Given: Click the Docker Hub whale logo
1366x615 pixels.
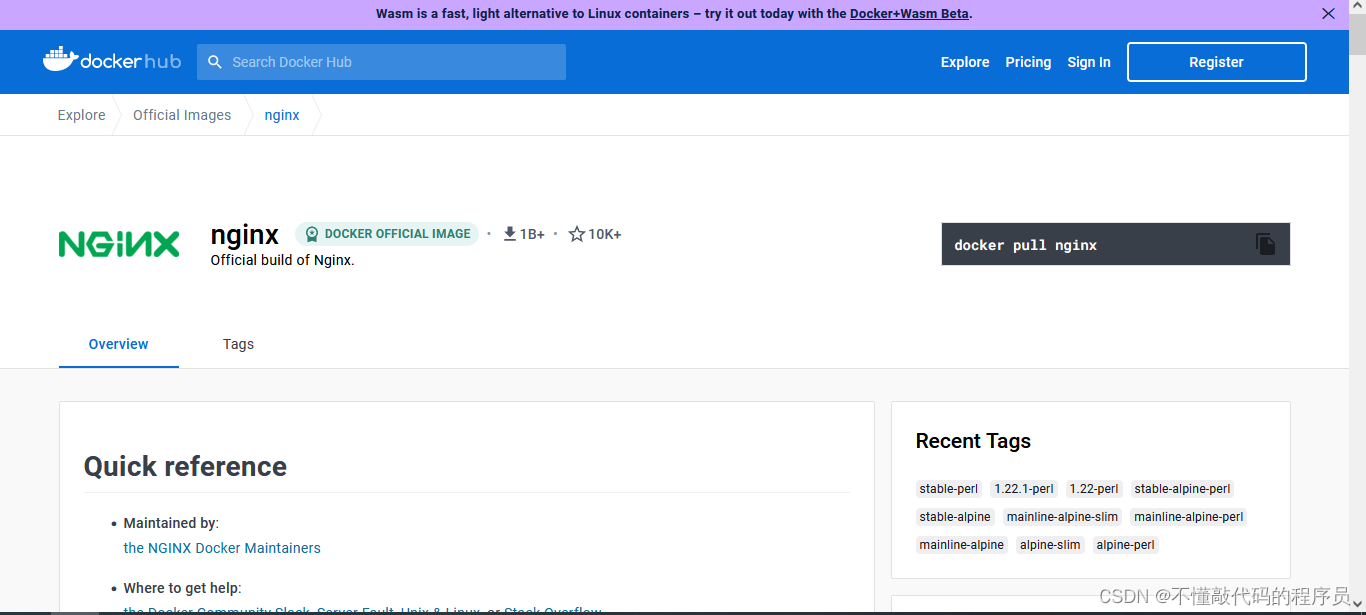Looking at the screenshot, I should pyautogui.click(x=60, y=59).
